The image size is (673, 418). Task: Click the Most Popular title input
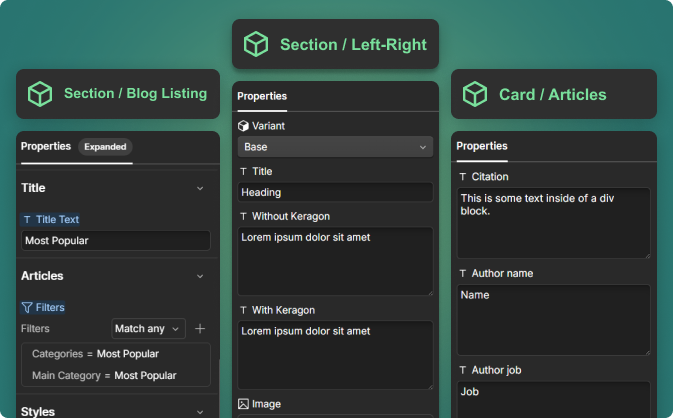point(116,240)
